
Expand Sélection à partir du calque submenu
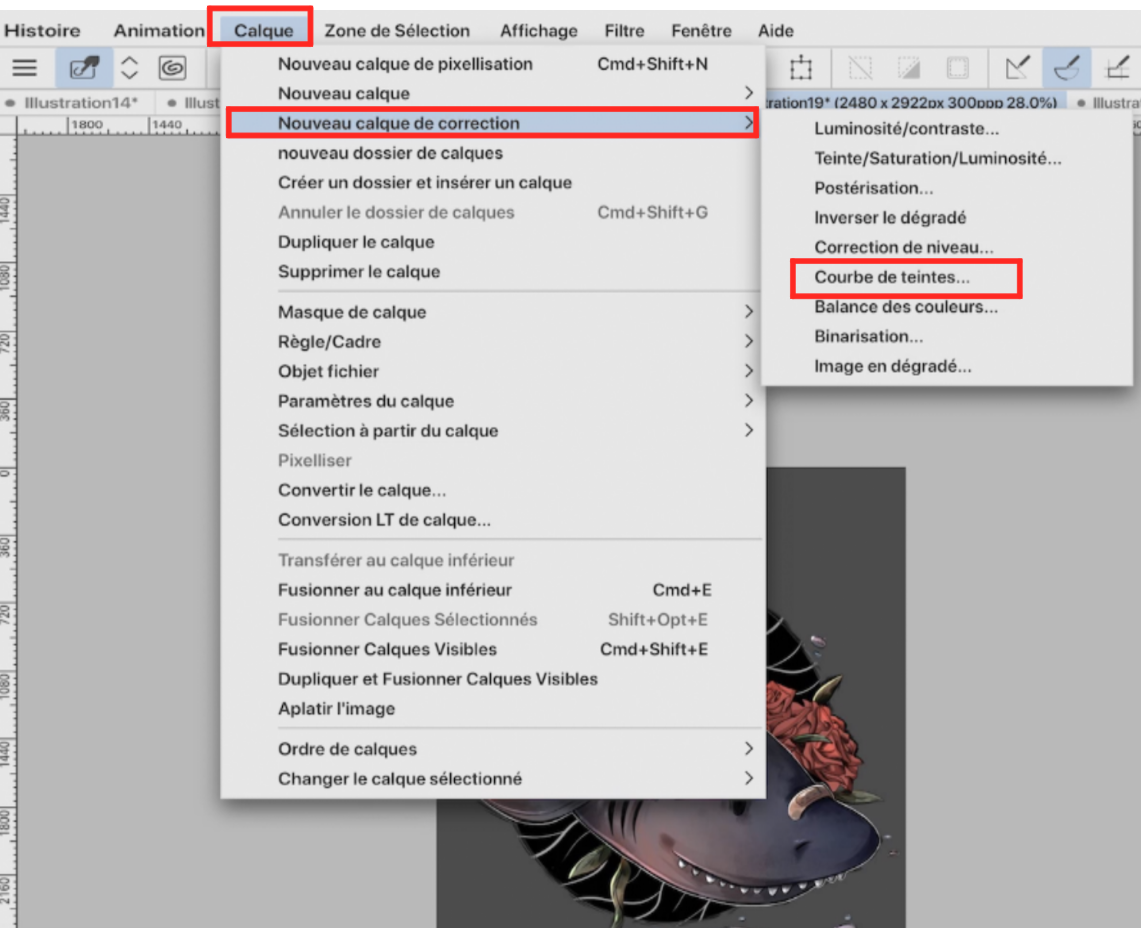pyautogui.click(x=493, y=431)
